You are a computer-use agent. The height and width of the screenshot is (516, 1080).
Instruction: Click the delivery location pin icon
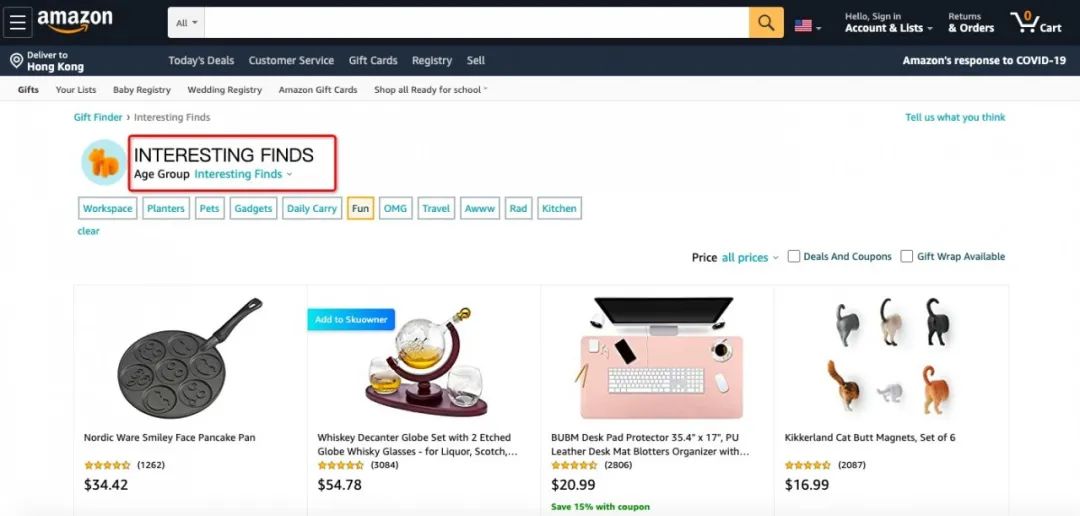tap(17, 61)
